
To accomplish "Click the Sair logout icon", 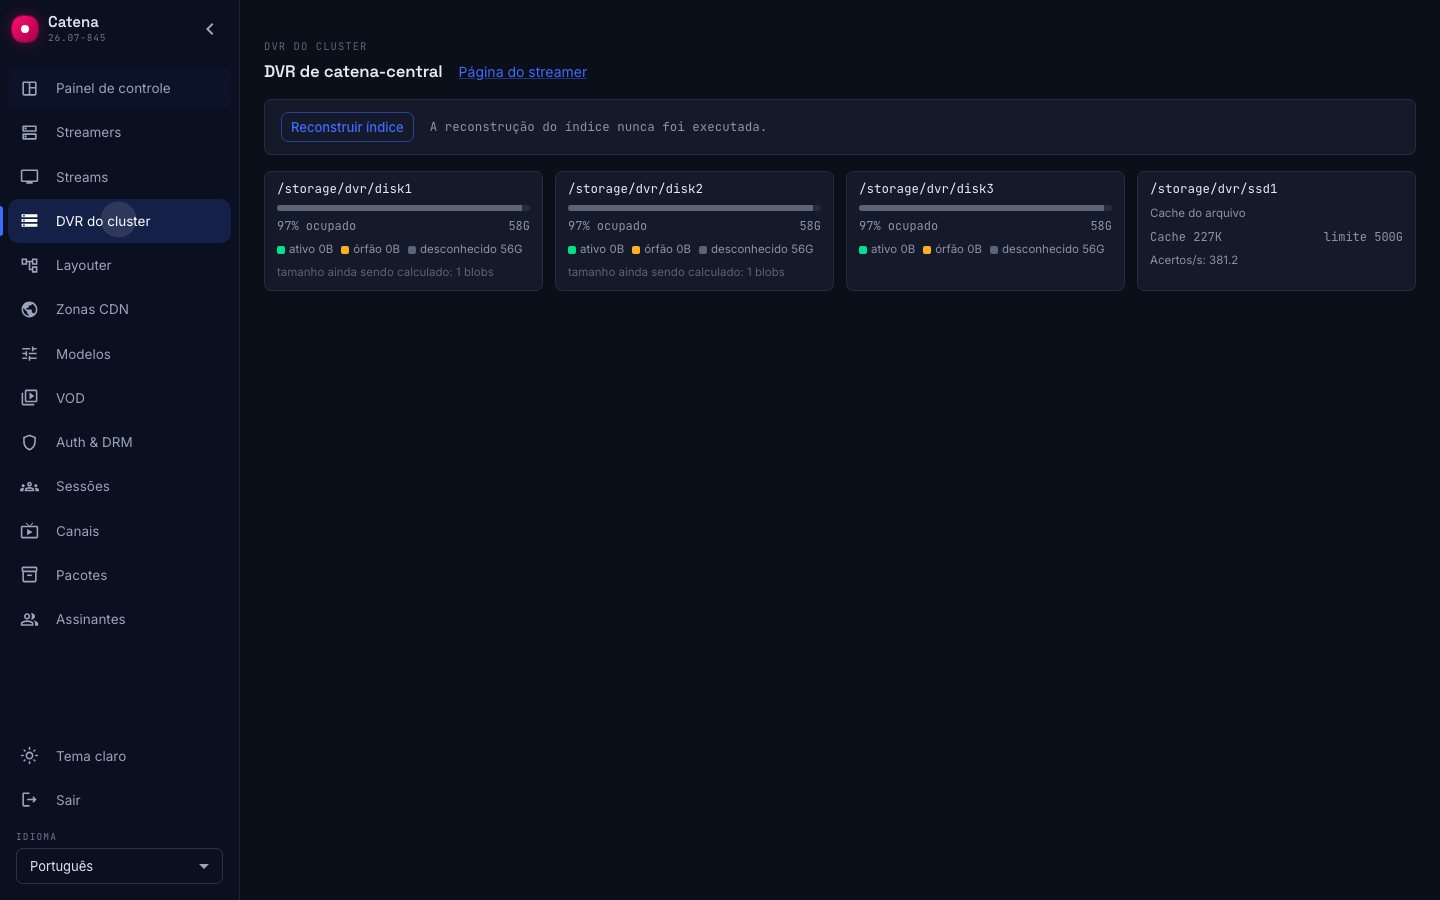I will point(30,800).
